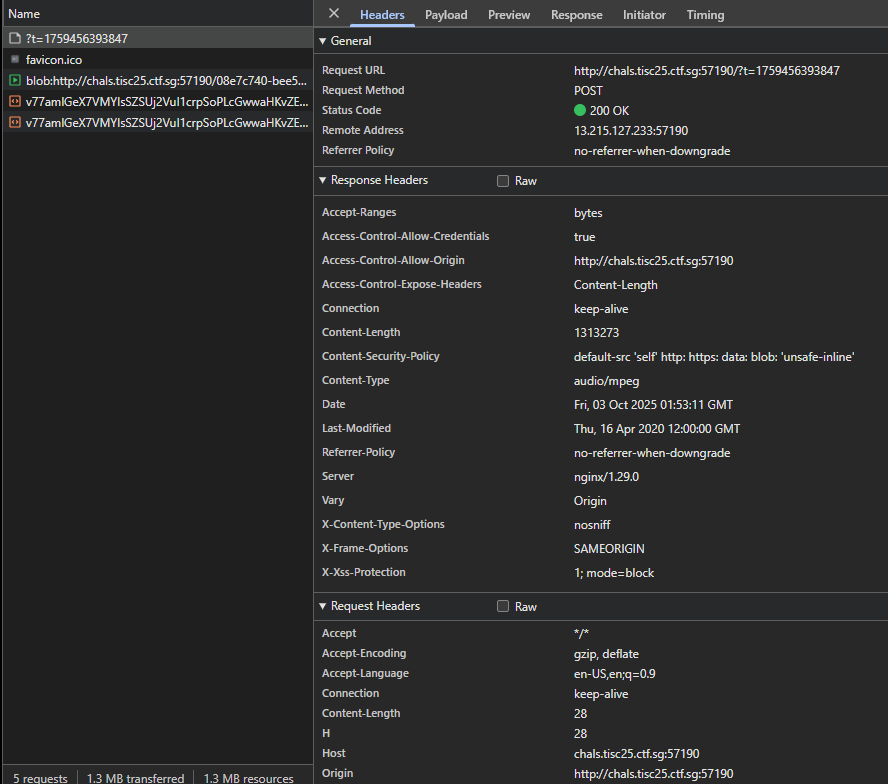
Task: Sort by the Name column header
Action: 24,14
